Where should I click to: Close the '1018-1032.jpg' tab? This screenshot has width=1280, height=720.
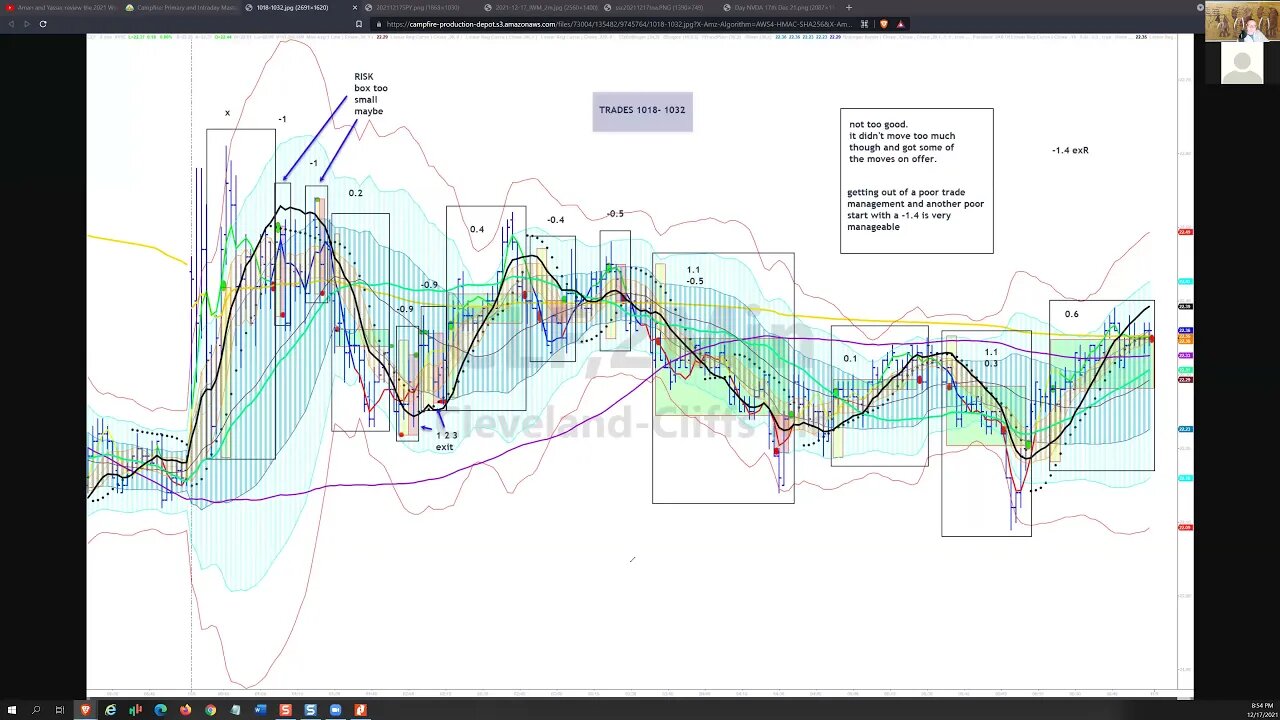[357, 7]
